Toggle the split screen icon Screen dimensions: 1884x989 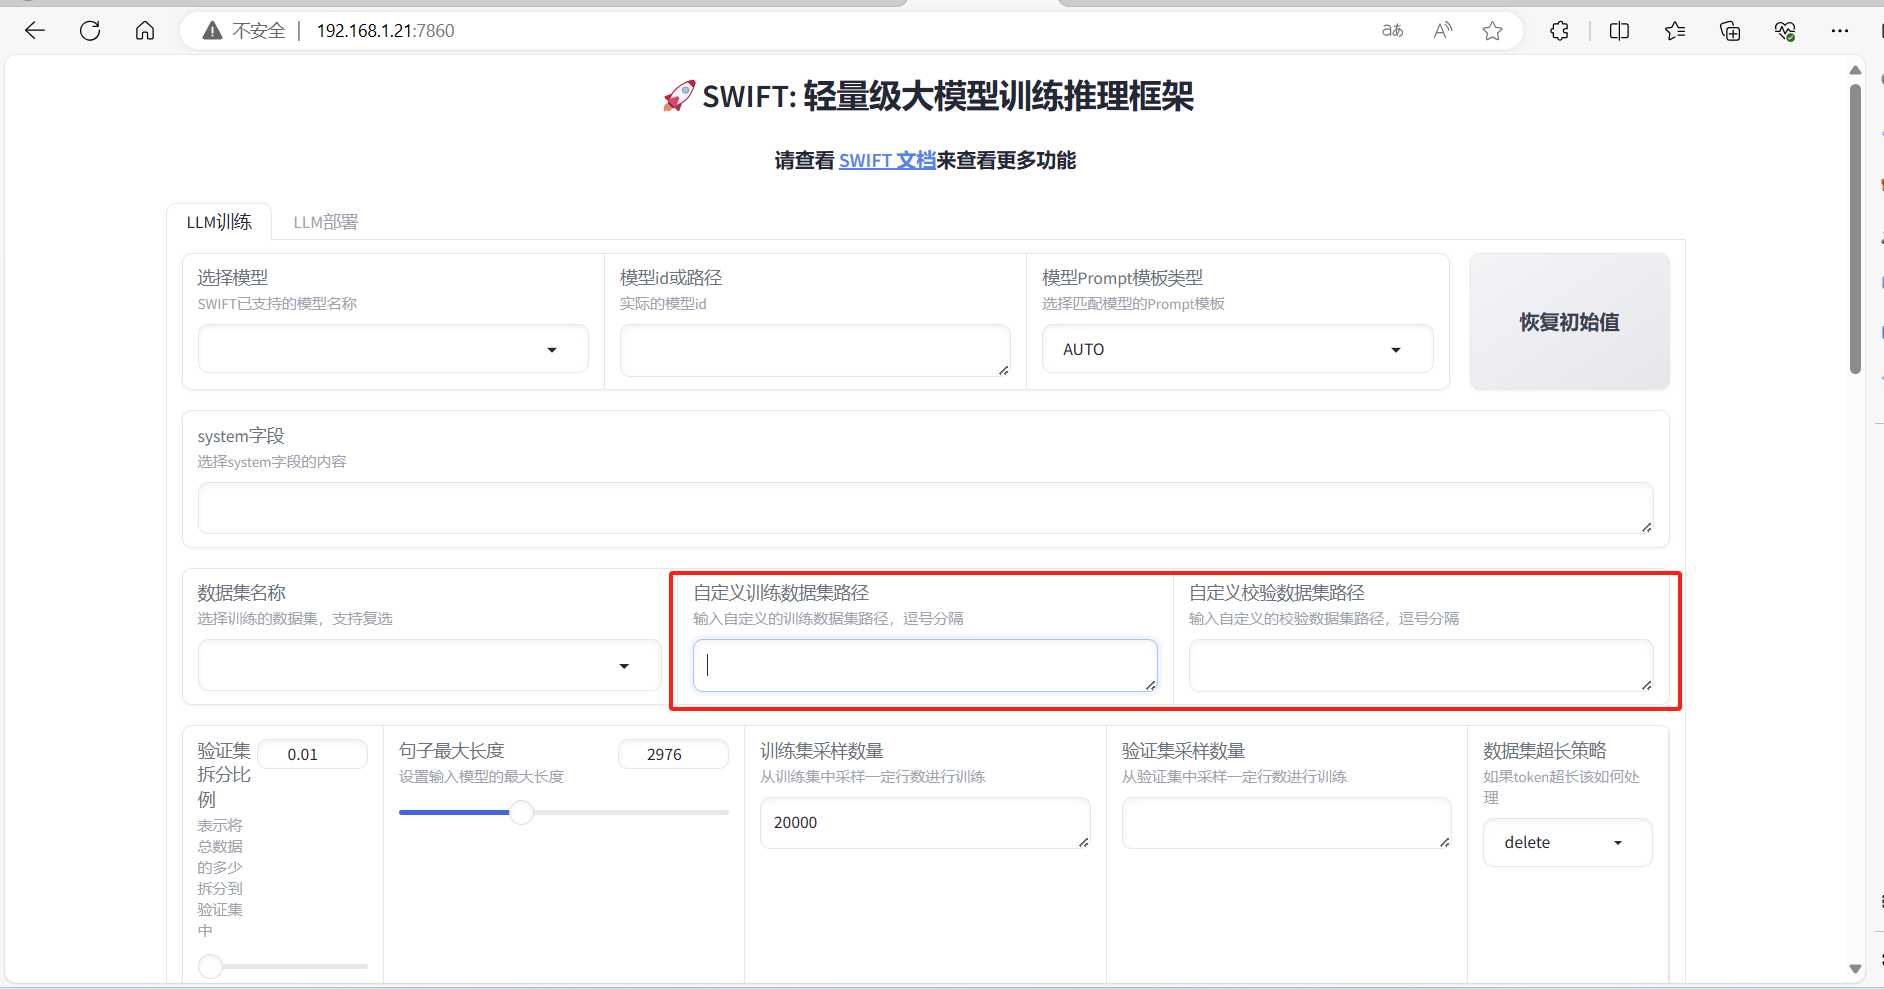pyautogui.click(x=1619, y=31)
